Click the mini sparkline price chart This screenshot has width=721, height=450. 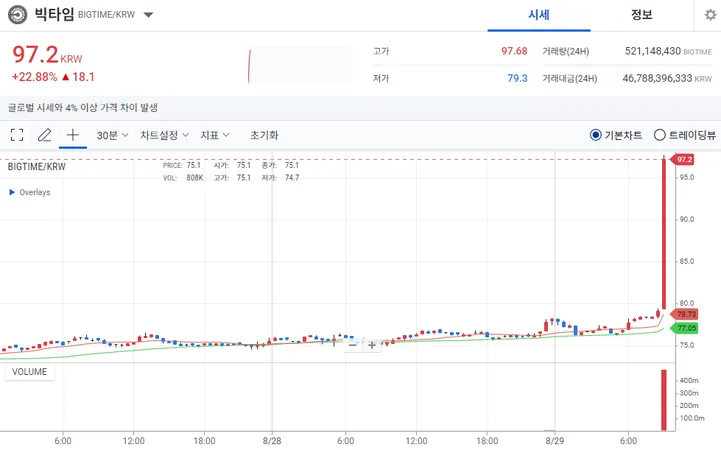tap(300, 65)
